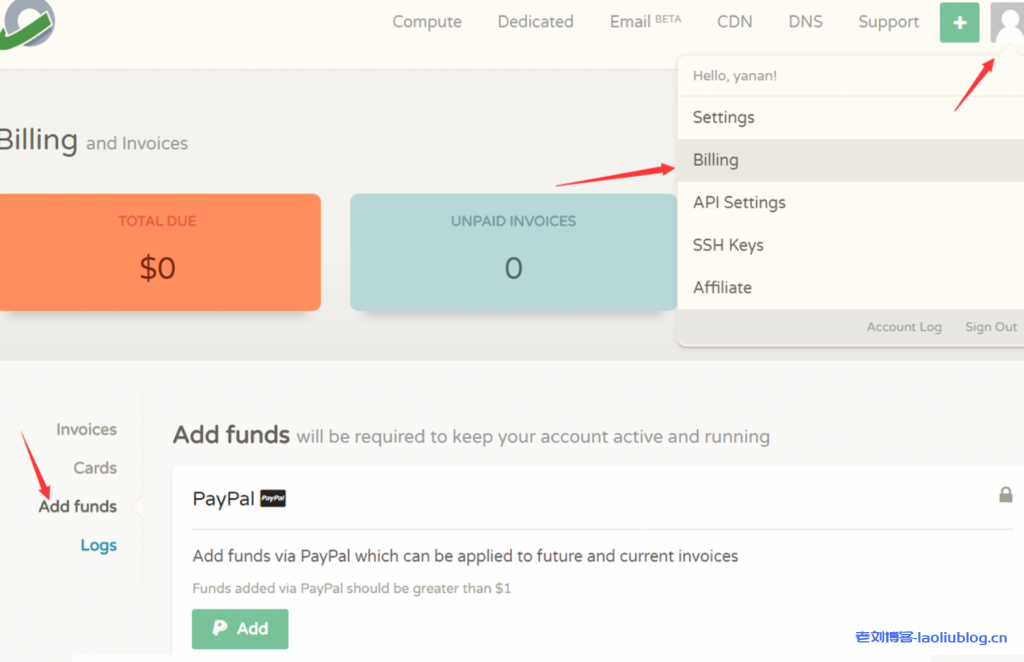Open API Settings from dropdown menu
The width and height of the screenshot is (1024, 662).
(x=739, y=202)
